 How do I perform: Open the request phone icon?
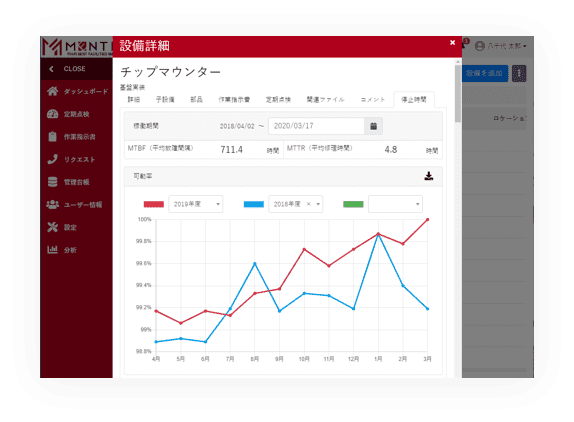[x=52, y=159]
